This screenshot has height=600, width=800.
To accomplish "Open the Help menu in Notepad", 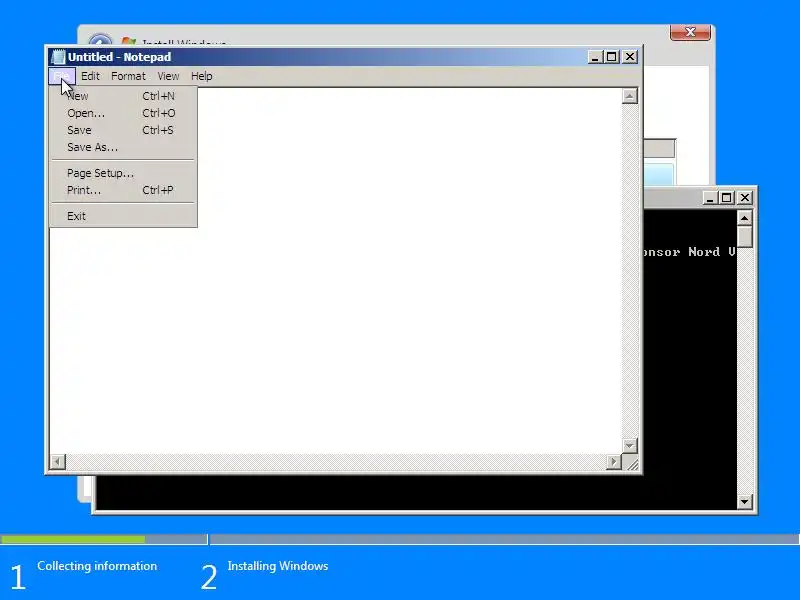I will (x=202, y=76).
